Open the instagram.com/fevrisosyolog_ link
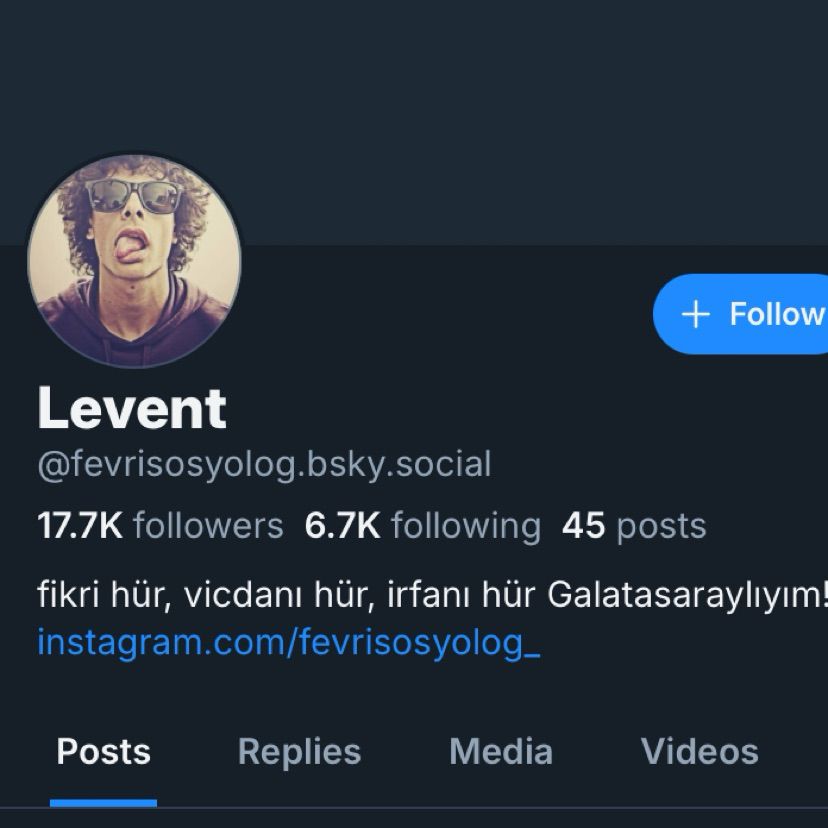Viewport: 828px width, 828px height. [288, 642]
